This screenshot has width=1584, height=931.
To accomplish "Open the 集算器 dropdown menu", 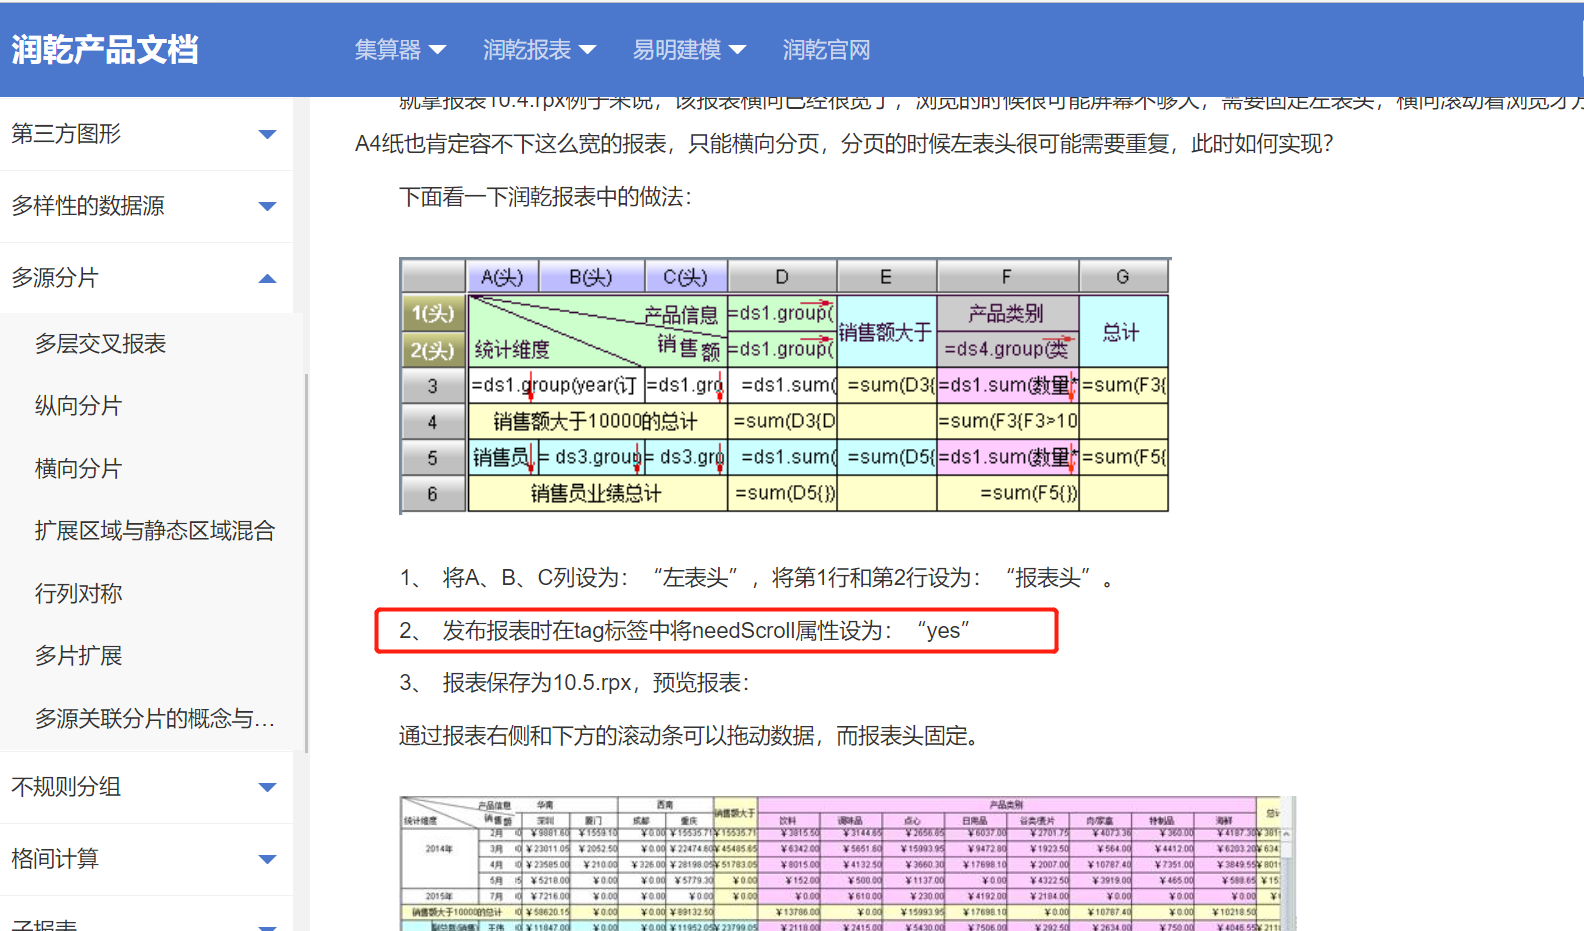I will 399,50.
